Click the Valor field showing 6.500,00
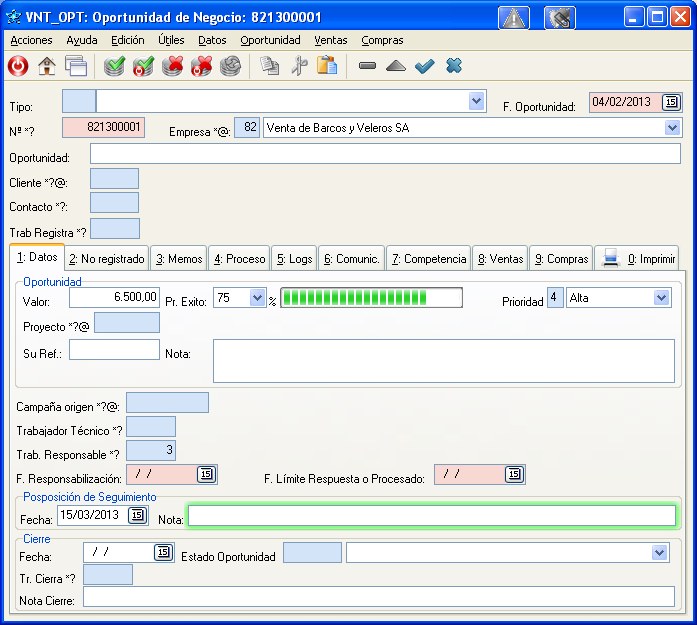The image size is (697, 625). point(114,297)
